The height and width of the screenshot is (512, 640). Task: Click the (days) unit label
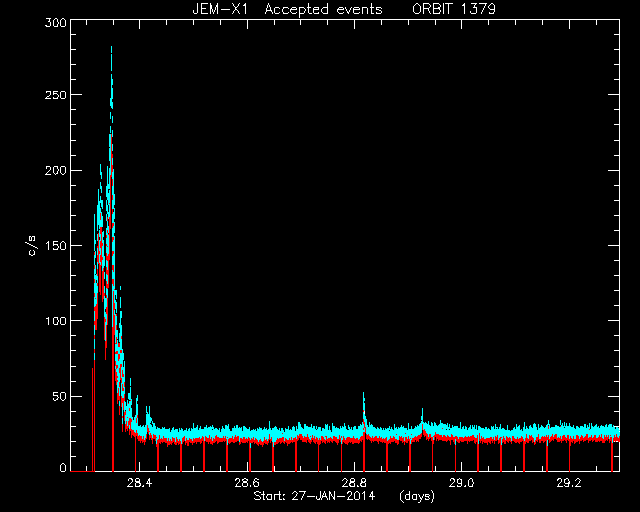pos(417,496)
